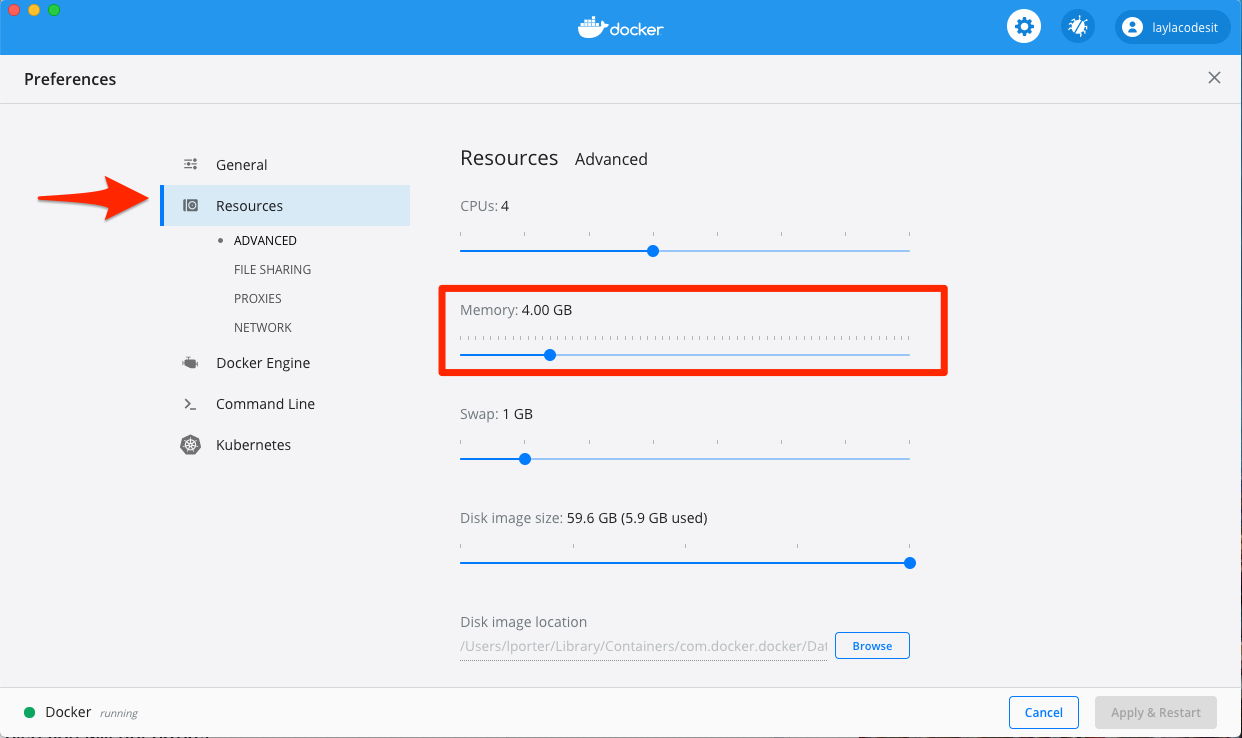
Task: Select the Resources section label
Action: 249,206
